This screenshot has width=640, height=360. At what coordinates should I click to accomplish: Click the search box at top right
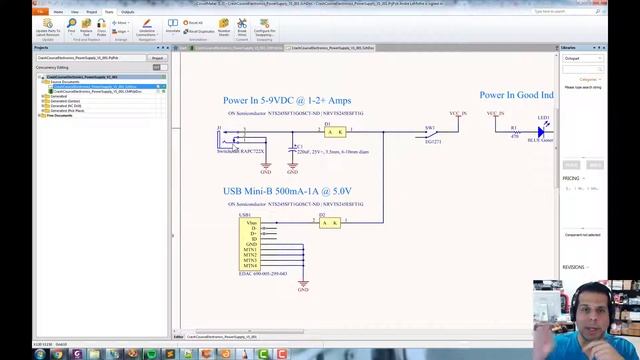click(566, 11)
